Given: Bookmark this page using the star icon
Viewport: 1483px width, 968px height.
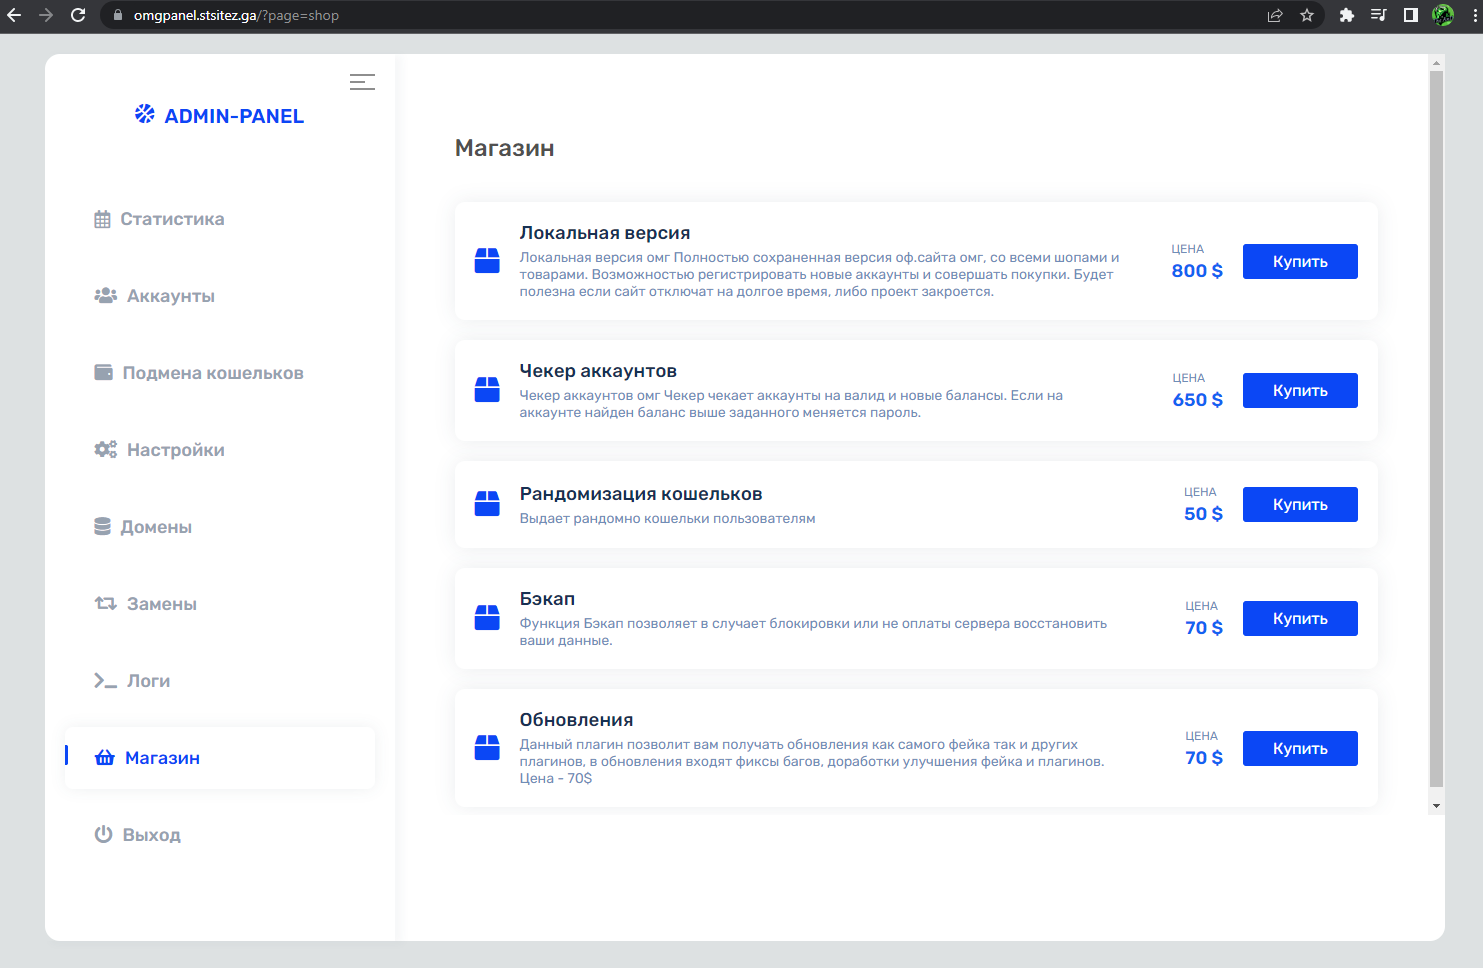Looking at the screenshot, I should tap(1307, 15).
